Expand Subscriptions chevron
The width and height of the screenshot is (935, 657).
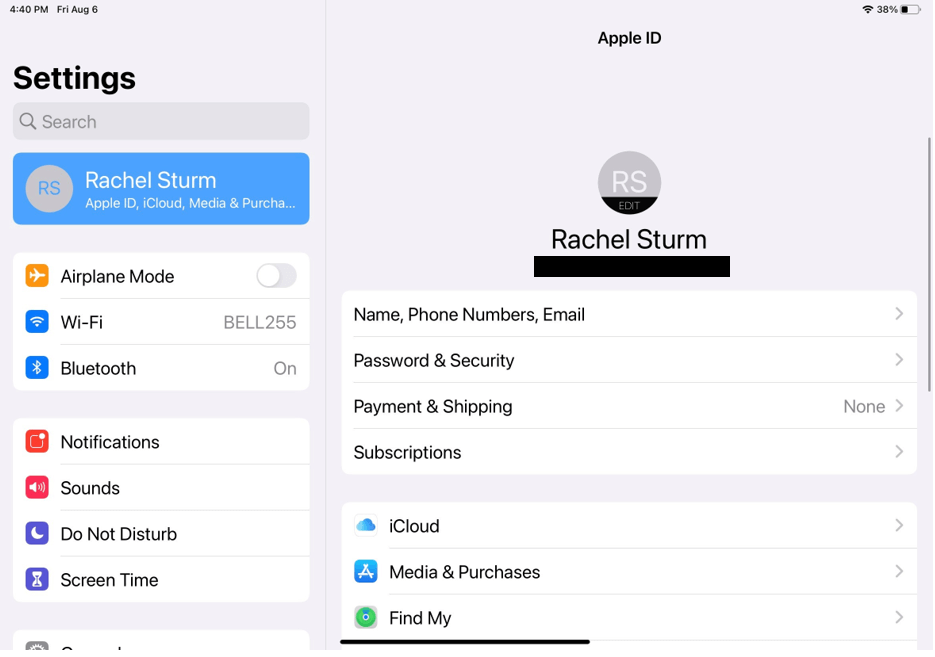coord(899,451)
